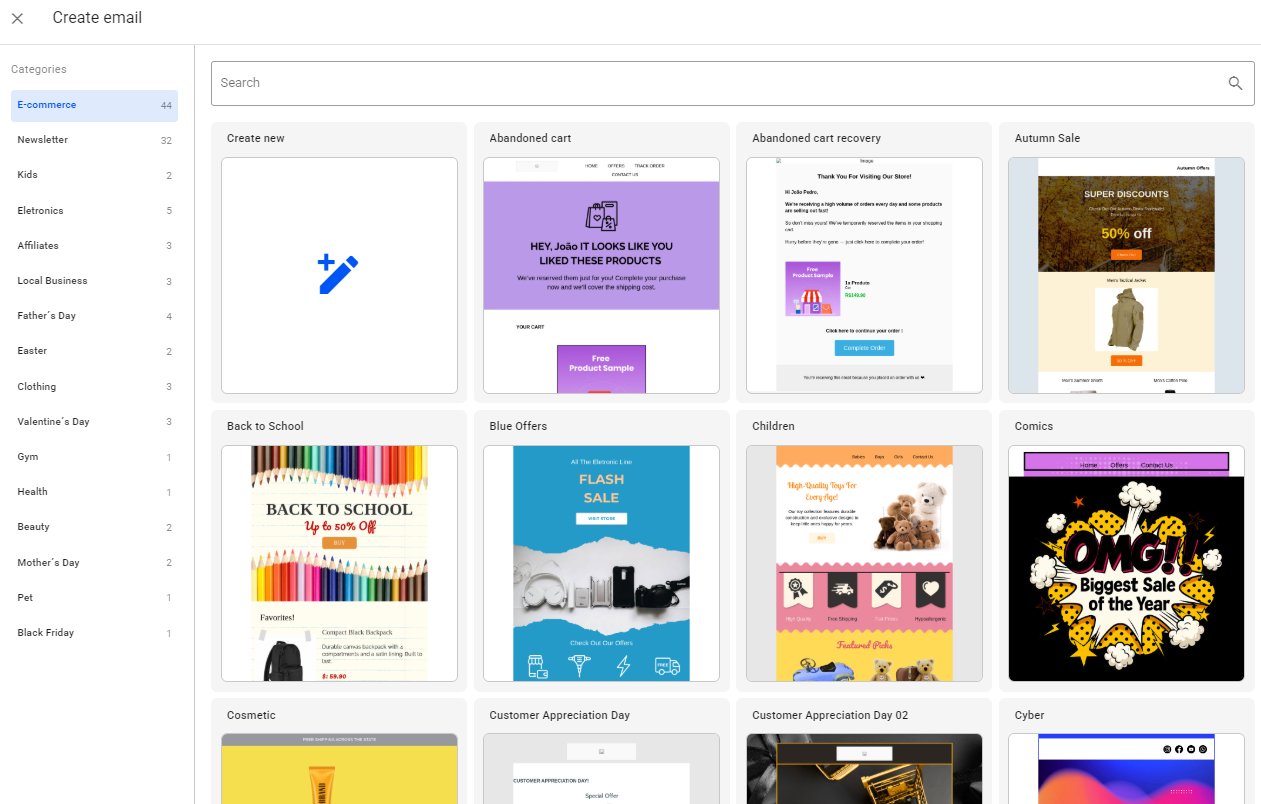
Task: Choose the Autumn Sale template
Action: pyautogui.click(x=1126, y=275)
